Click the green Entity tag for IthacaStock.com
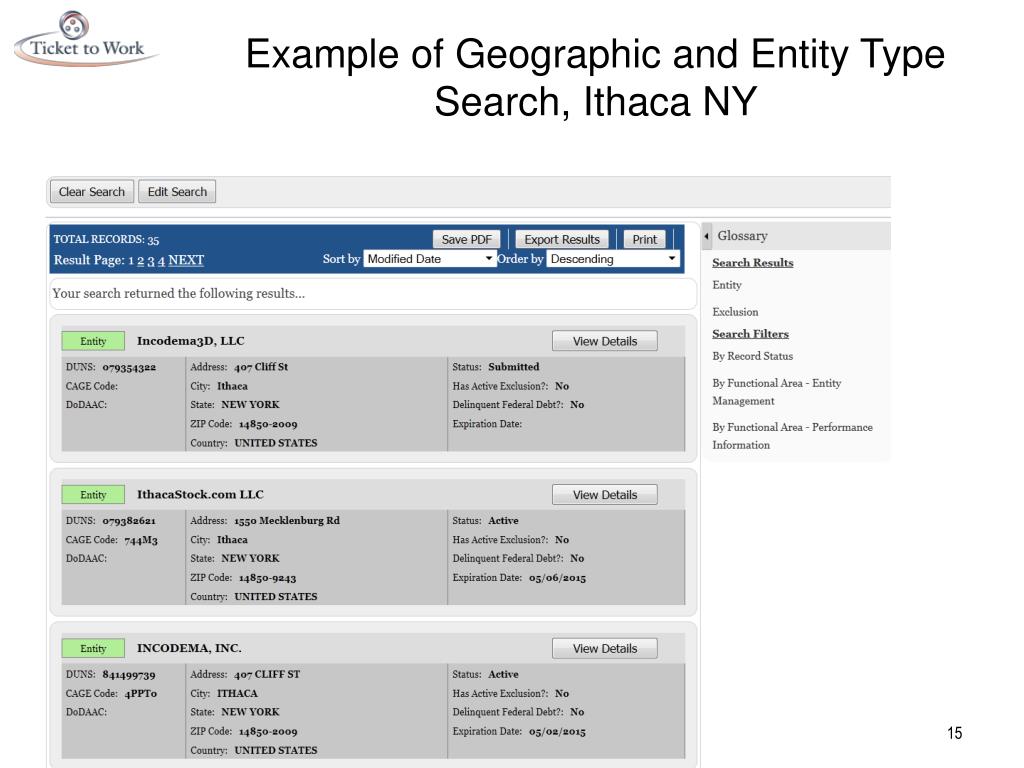Screen dimensions: 1024x768 (93, 495)
